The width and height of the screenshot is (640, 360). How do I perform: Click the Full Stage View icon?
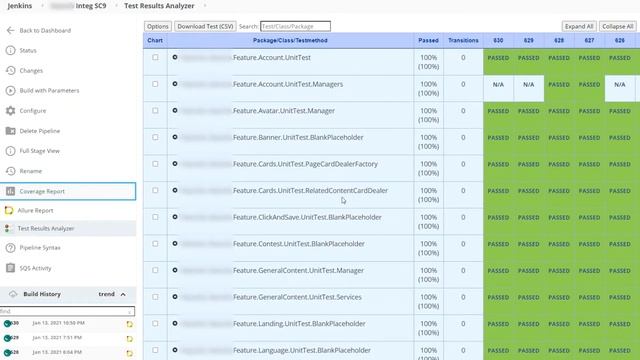point(11,151)
